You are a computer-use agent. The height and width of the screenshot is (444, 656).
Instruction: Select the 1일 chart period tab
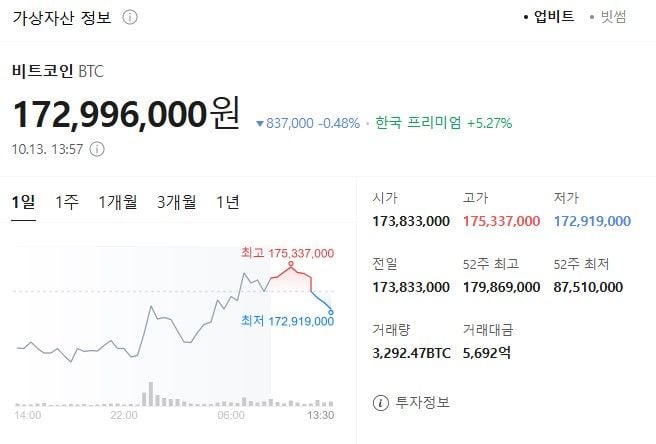point(23,202)
